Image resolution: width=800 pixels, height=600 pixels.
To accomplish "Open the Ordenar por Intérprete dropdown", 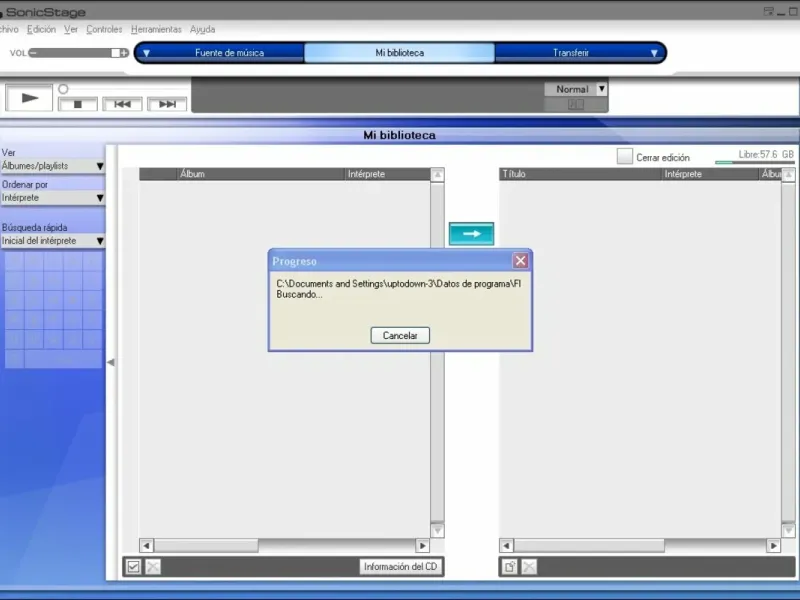I will pos(53,197).
